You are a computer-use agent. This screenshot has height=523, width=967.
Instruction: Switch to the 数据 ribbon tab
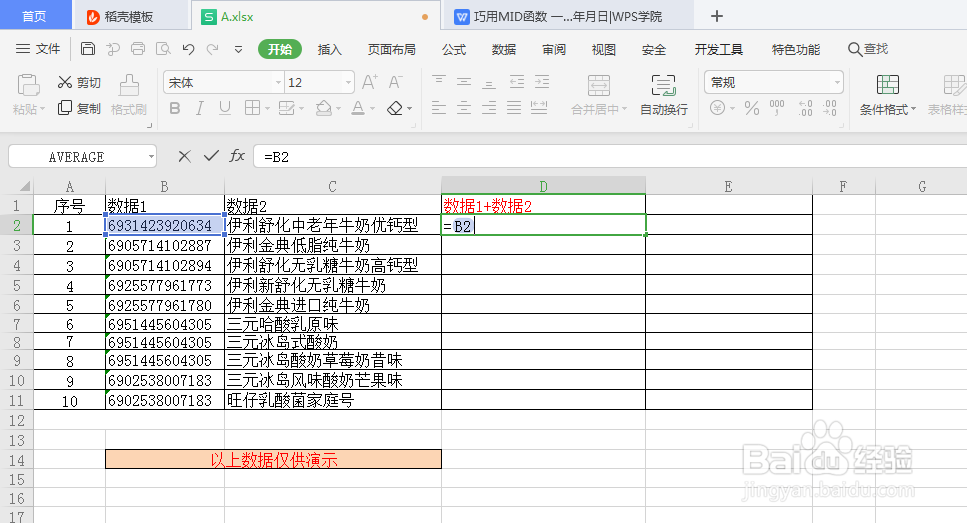pyautogui.click(x=504, y=49)
